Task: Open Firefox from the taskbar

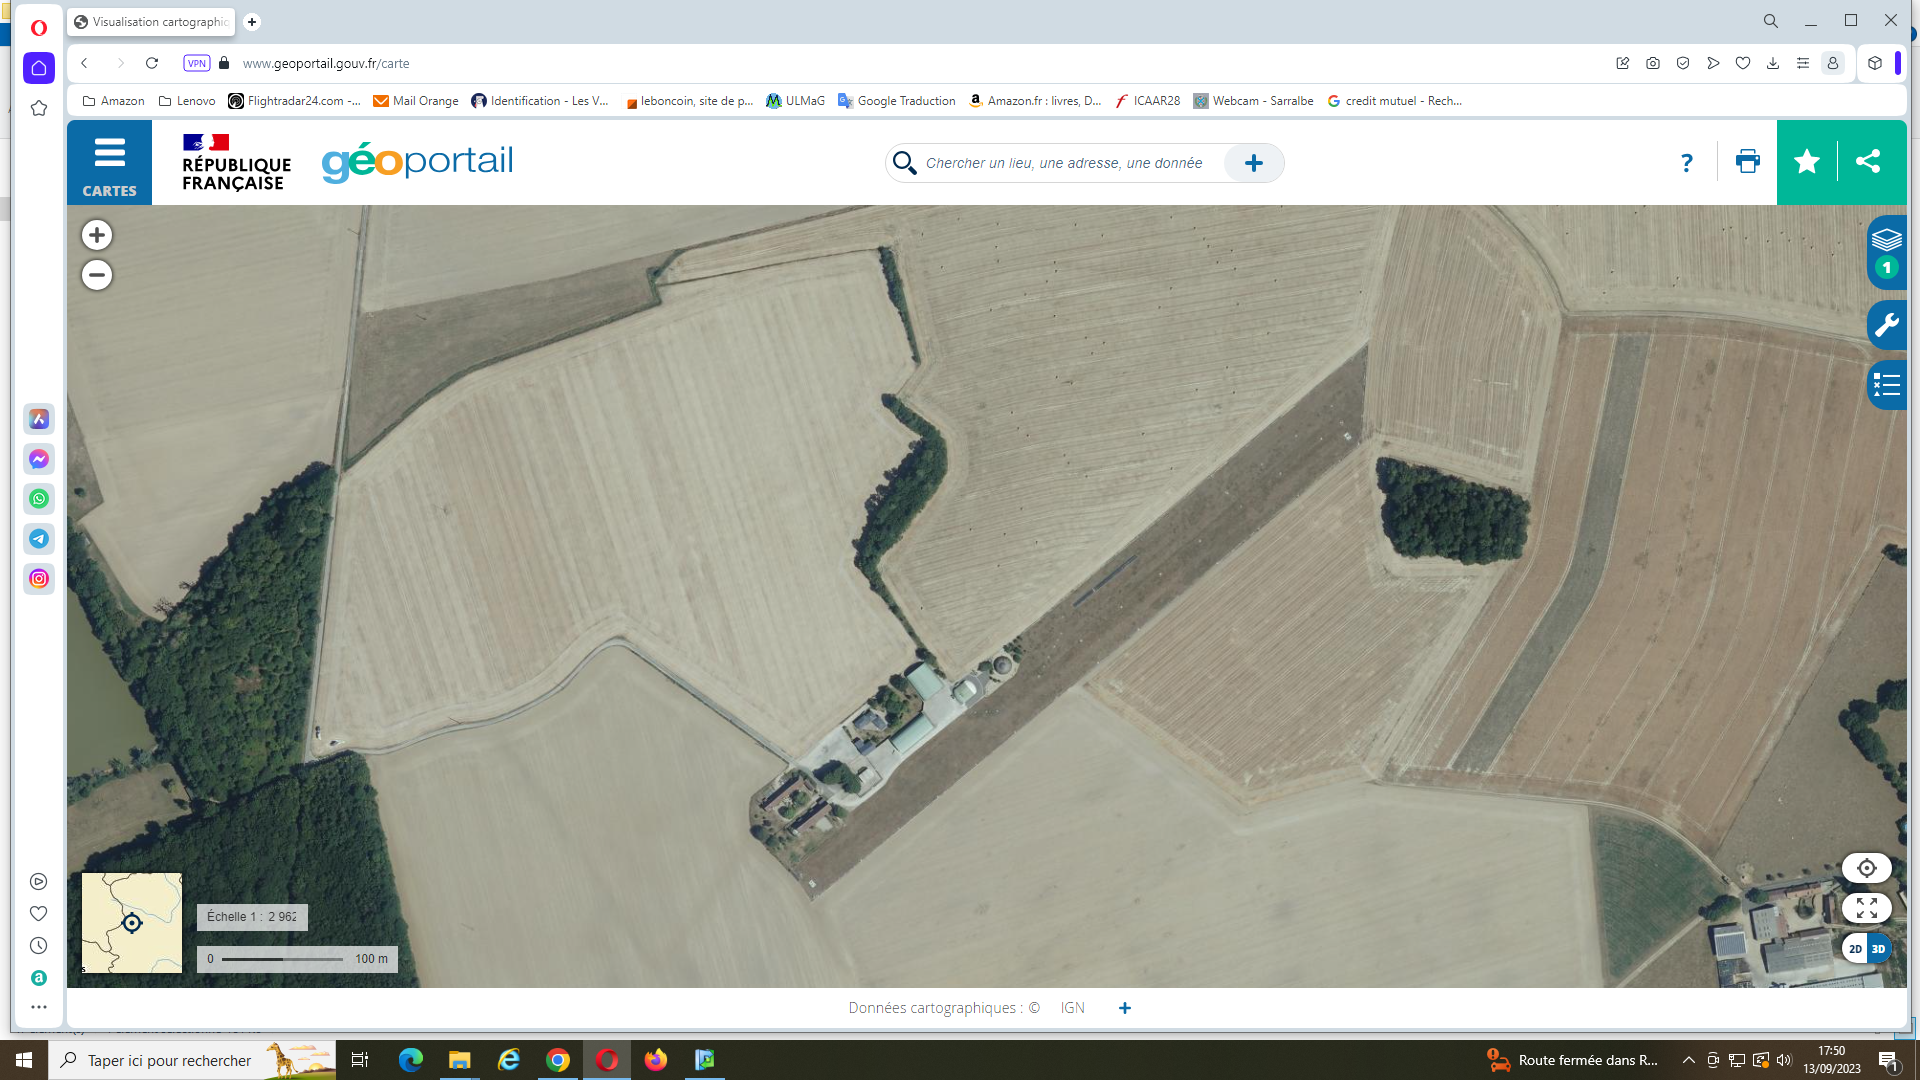Action: pos(656,1060)
